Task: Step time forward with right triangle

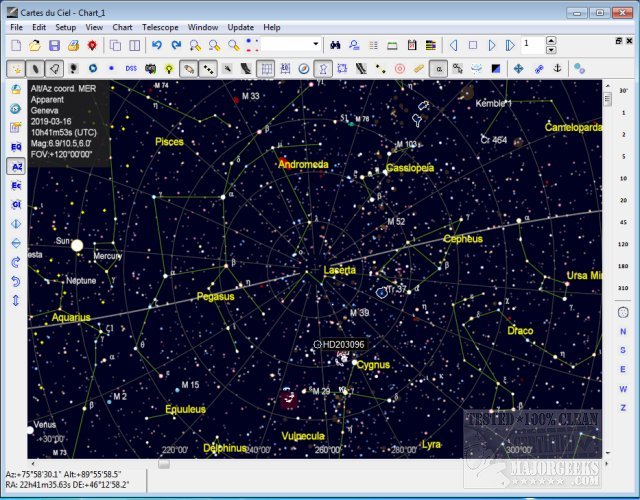Action: 492,45
